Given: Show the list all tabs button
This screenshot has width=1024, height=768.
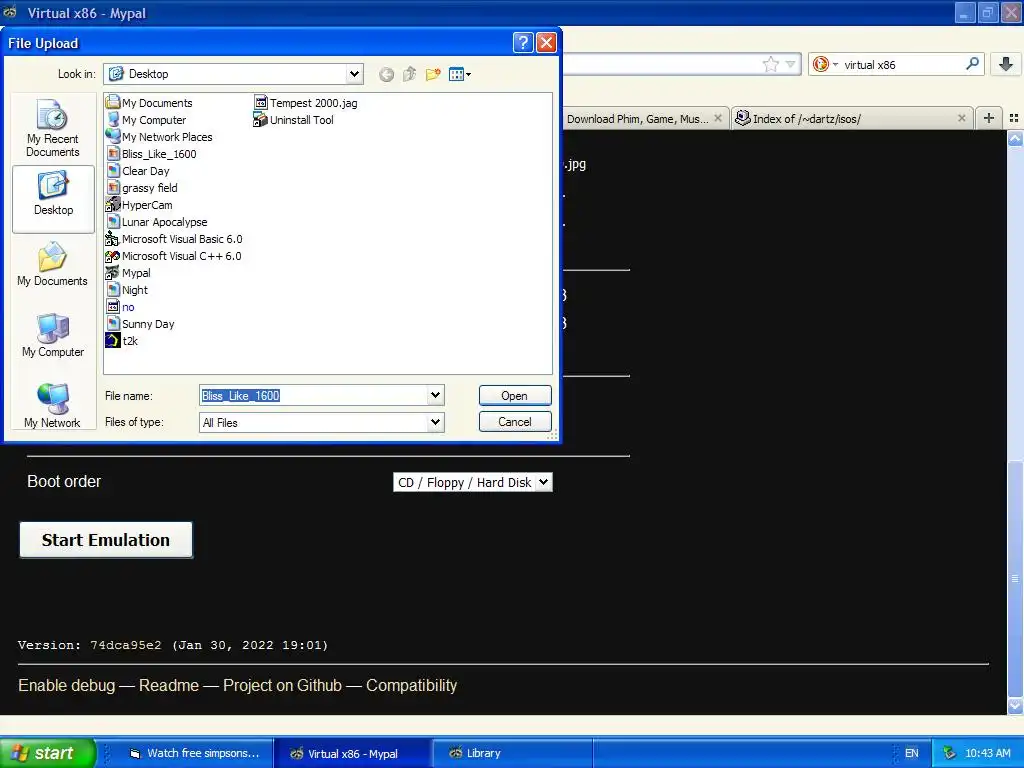Looking at the screenshot, I should [1014, 118].
